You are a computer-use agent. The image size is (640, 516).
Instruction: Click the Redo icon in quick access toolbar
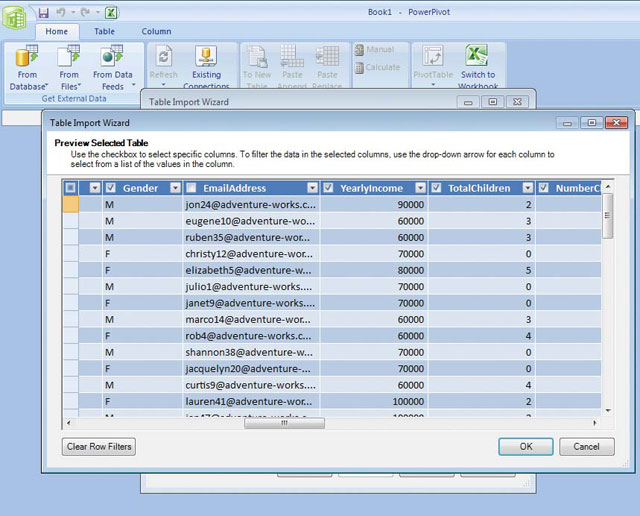tap(85, 13)
